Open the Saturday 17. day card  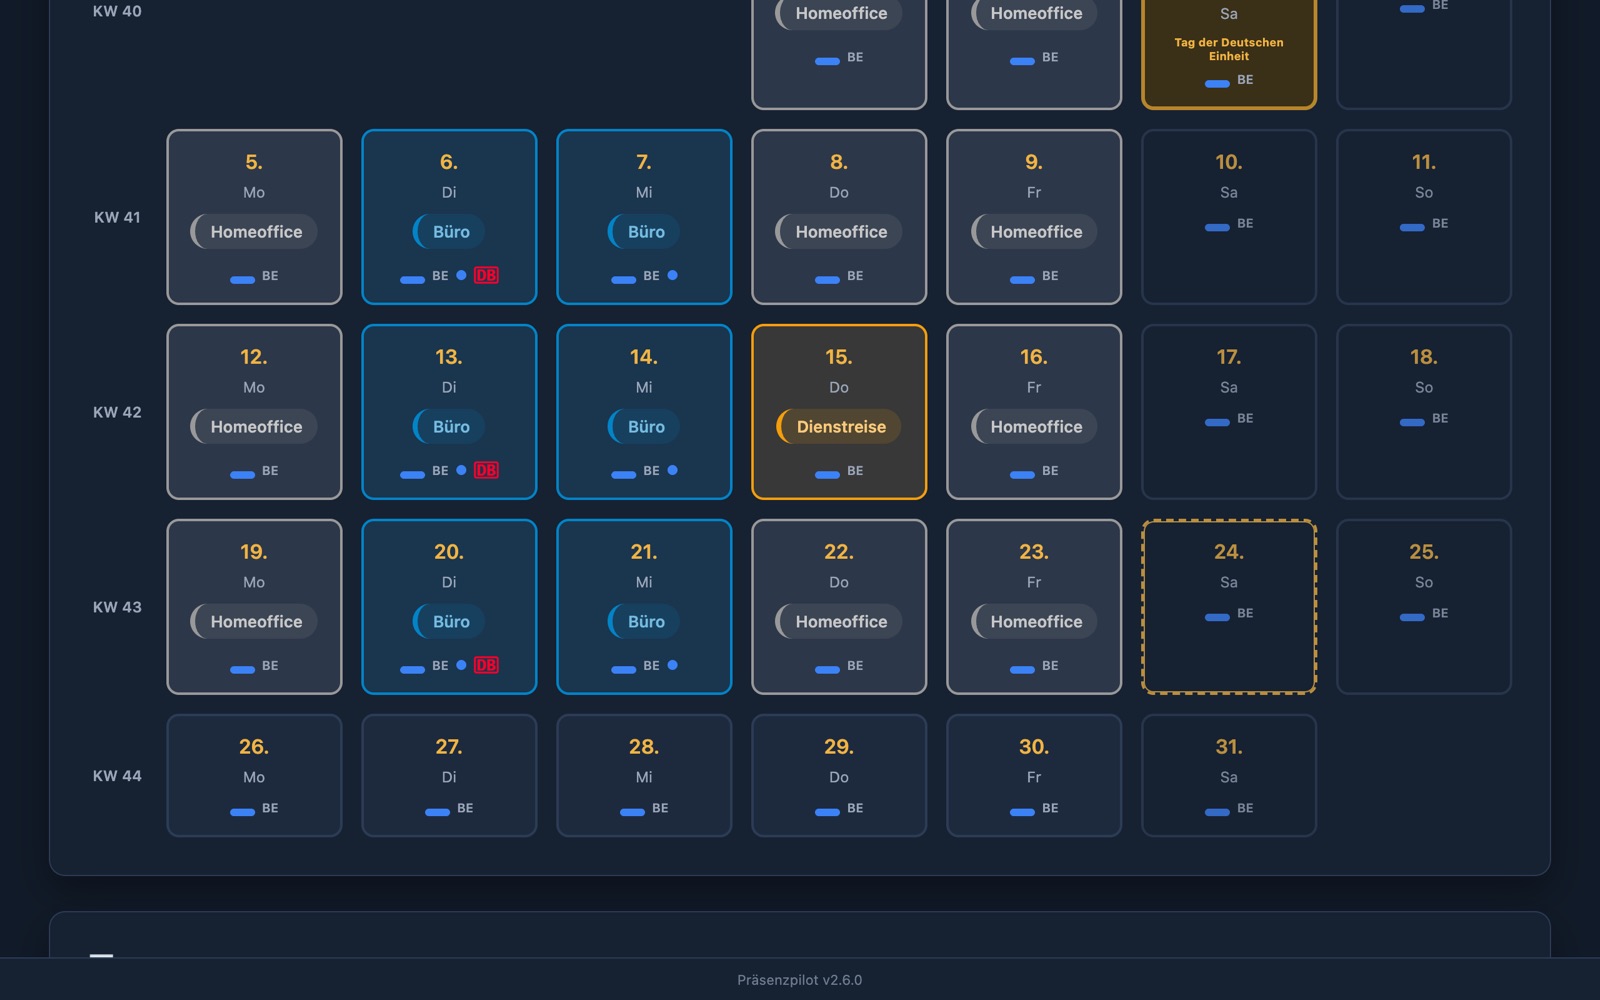1229,412
